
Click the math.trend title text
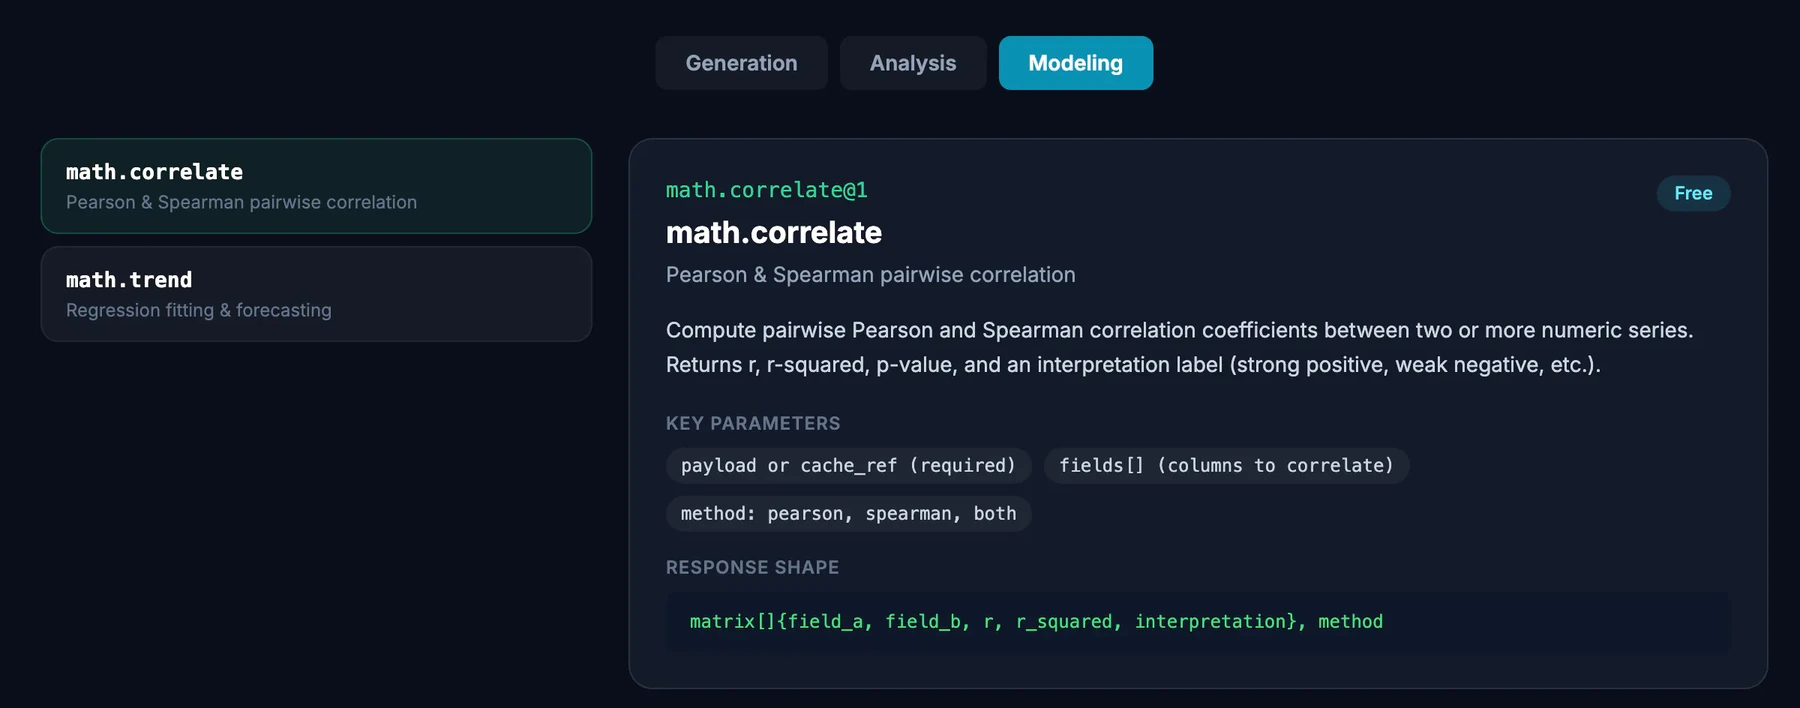click(129, 280)
